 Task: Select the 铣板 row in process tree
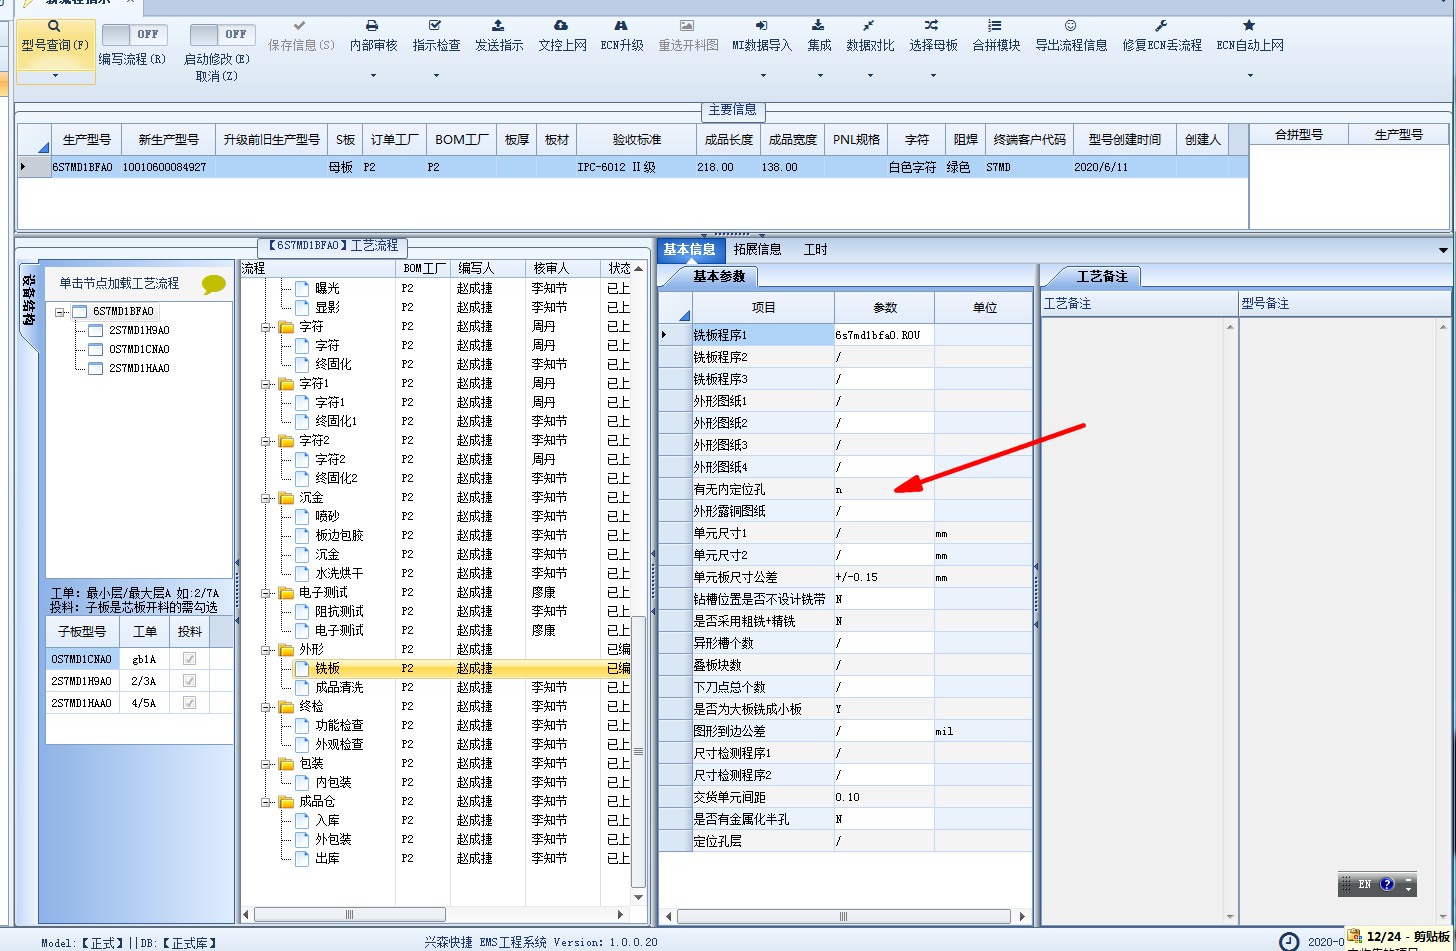436,668
